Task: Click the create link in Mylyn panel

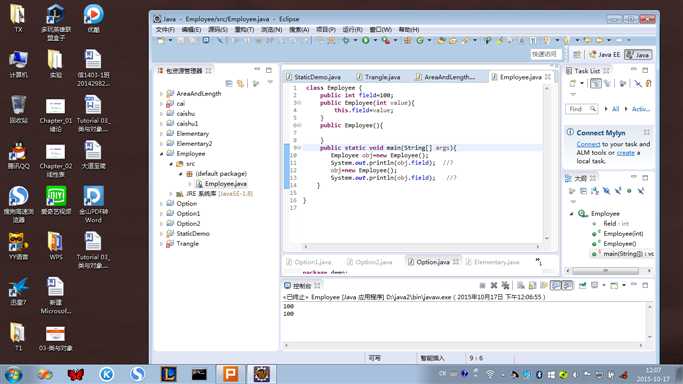Action: [626, 153]
